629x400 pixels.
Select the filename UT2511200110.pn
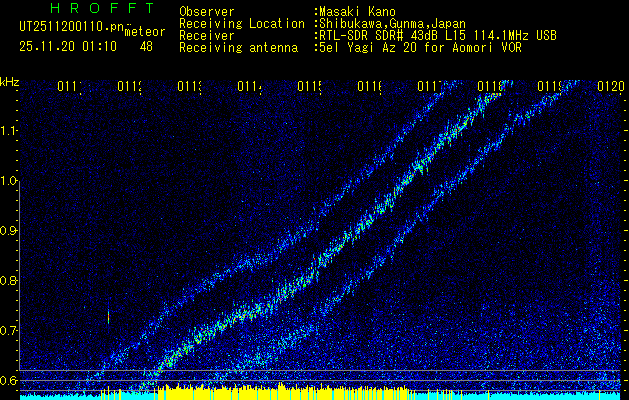click(71, 27)
